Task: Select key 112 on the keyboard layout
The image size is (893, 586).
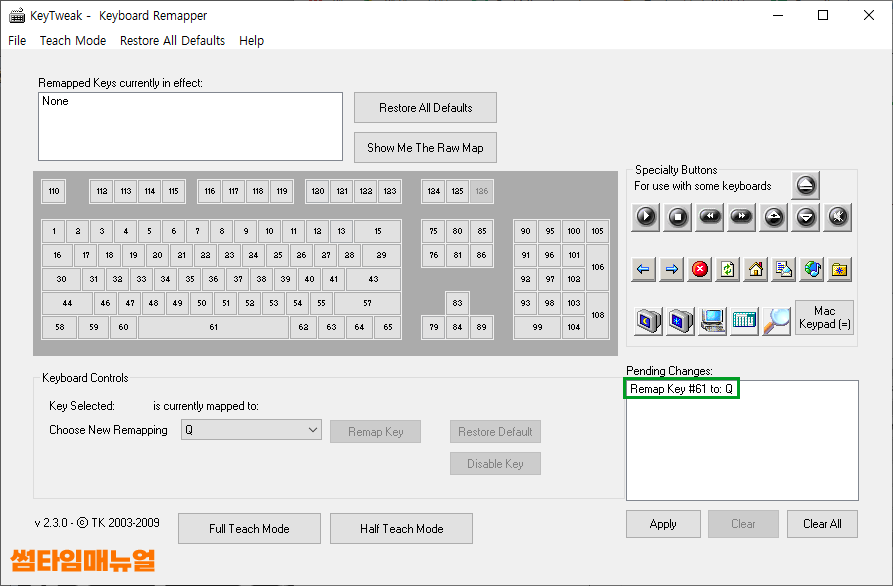Action: 102,191
